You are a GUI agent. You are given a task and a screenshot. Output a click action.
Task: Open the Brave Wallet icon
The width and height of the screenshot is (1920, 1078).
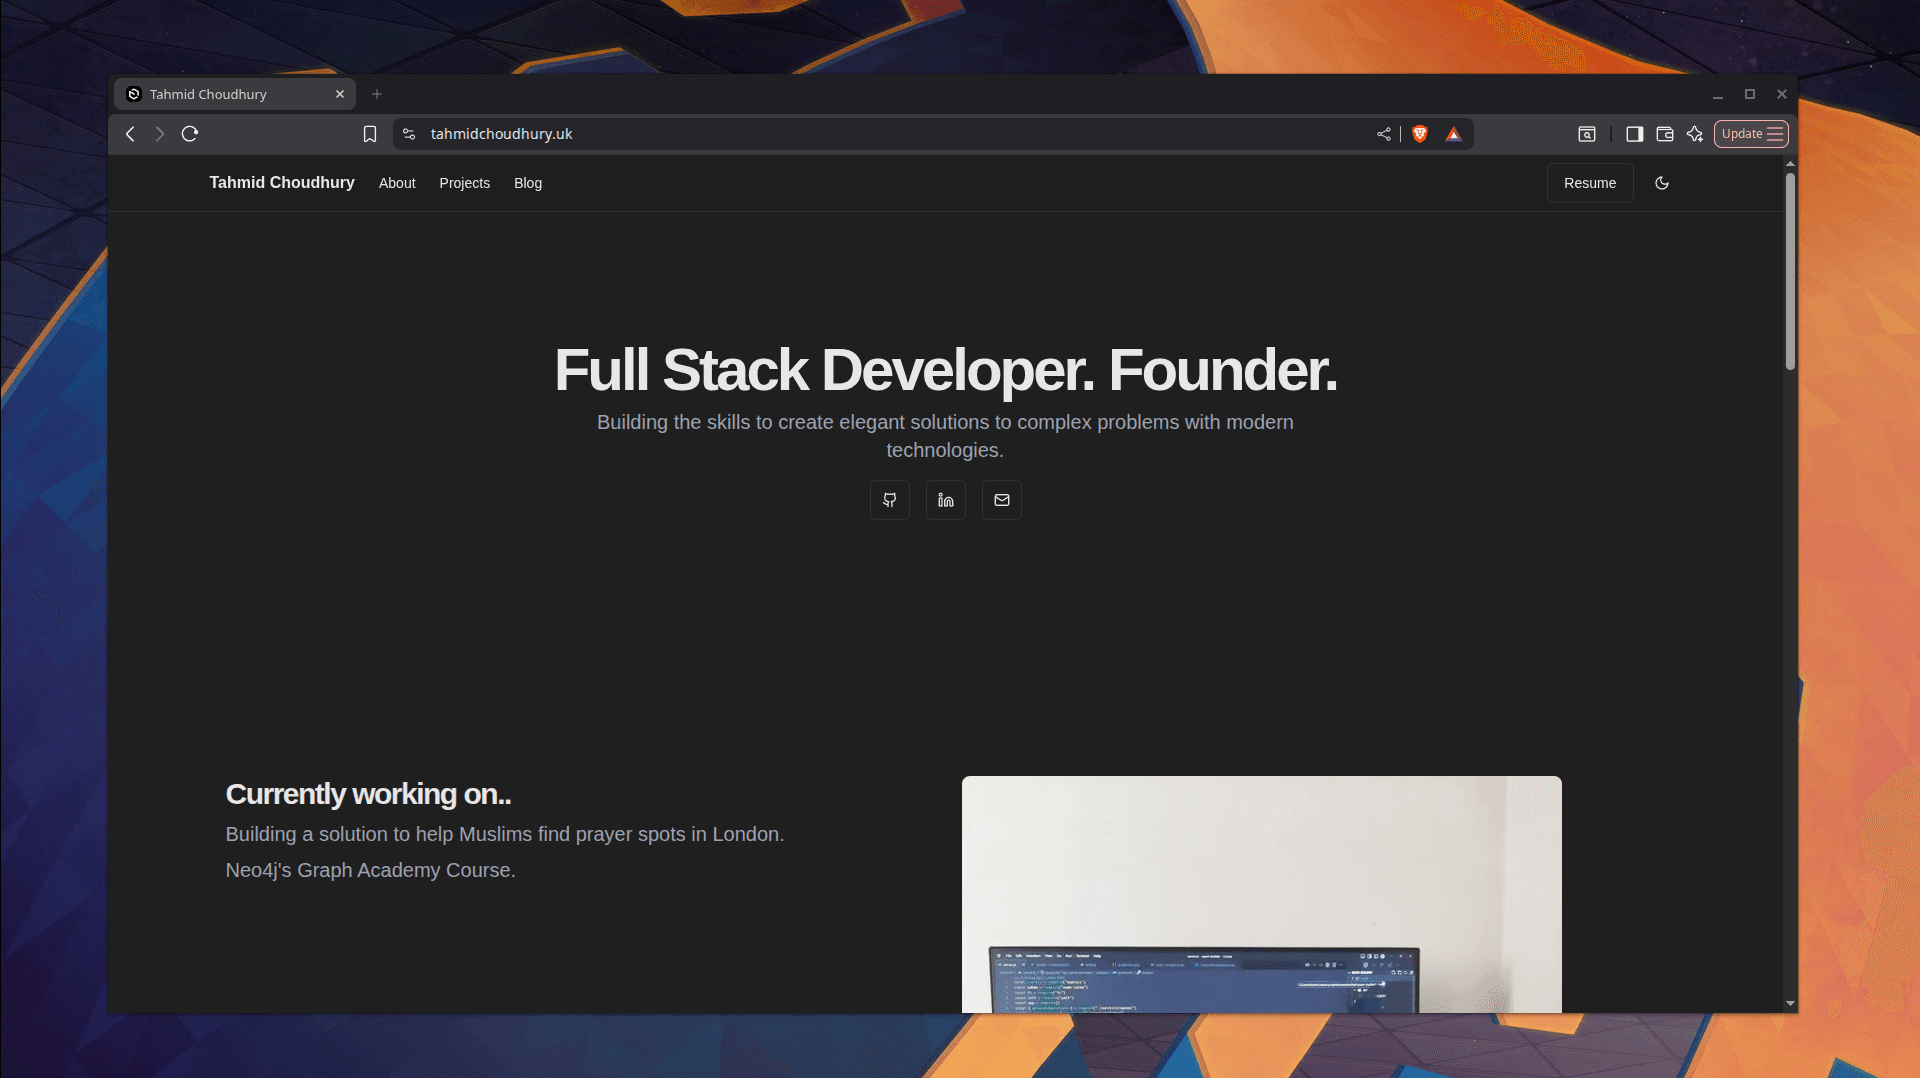coord(1664,133)
